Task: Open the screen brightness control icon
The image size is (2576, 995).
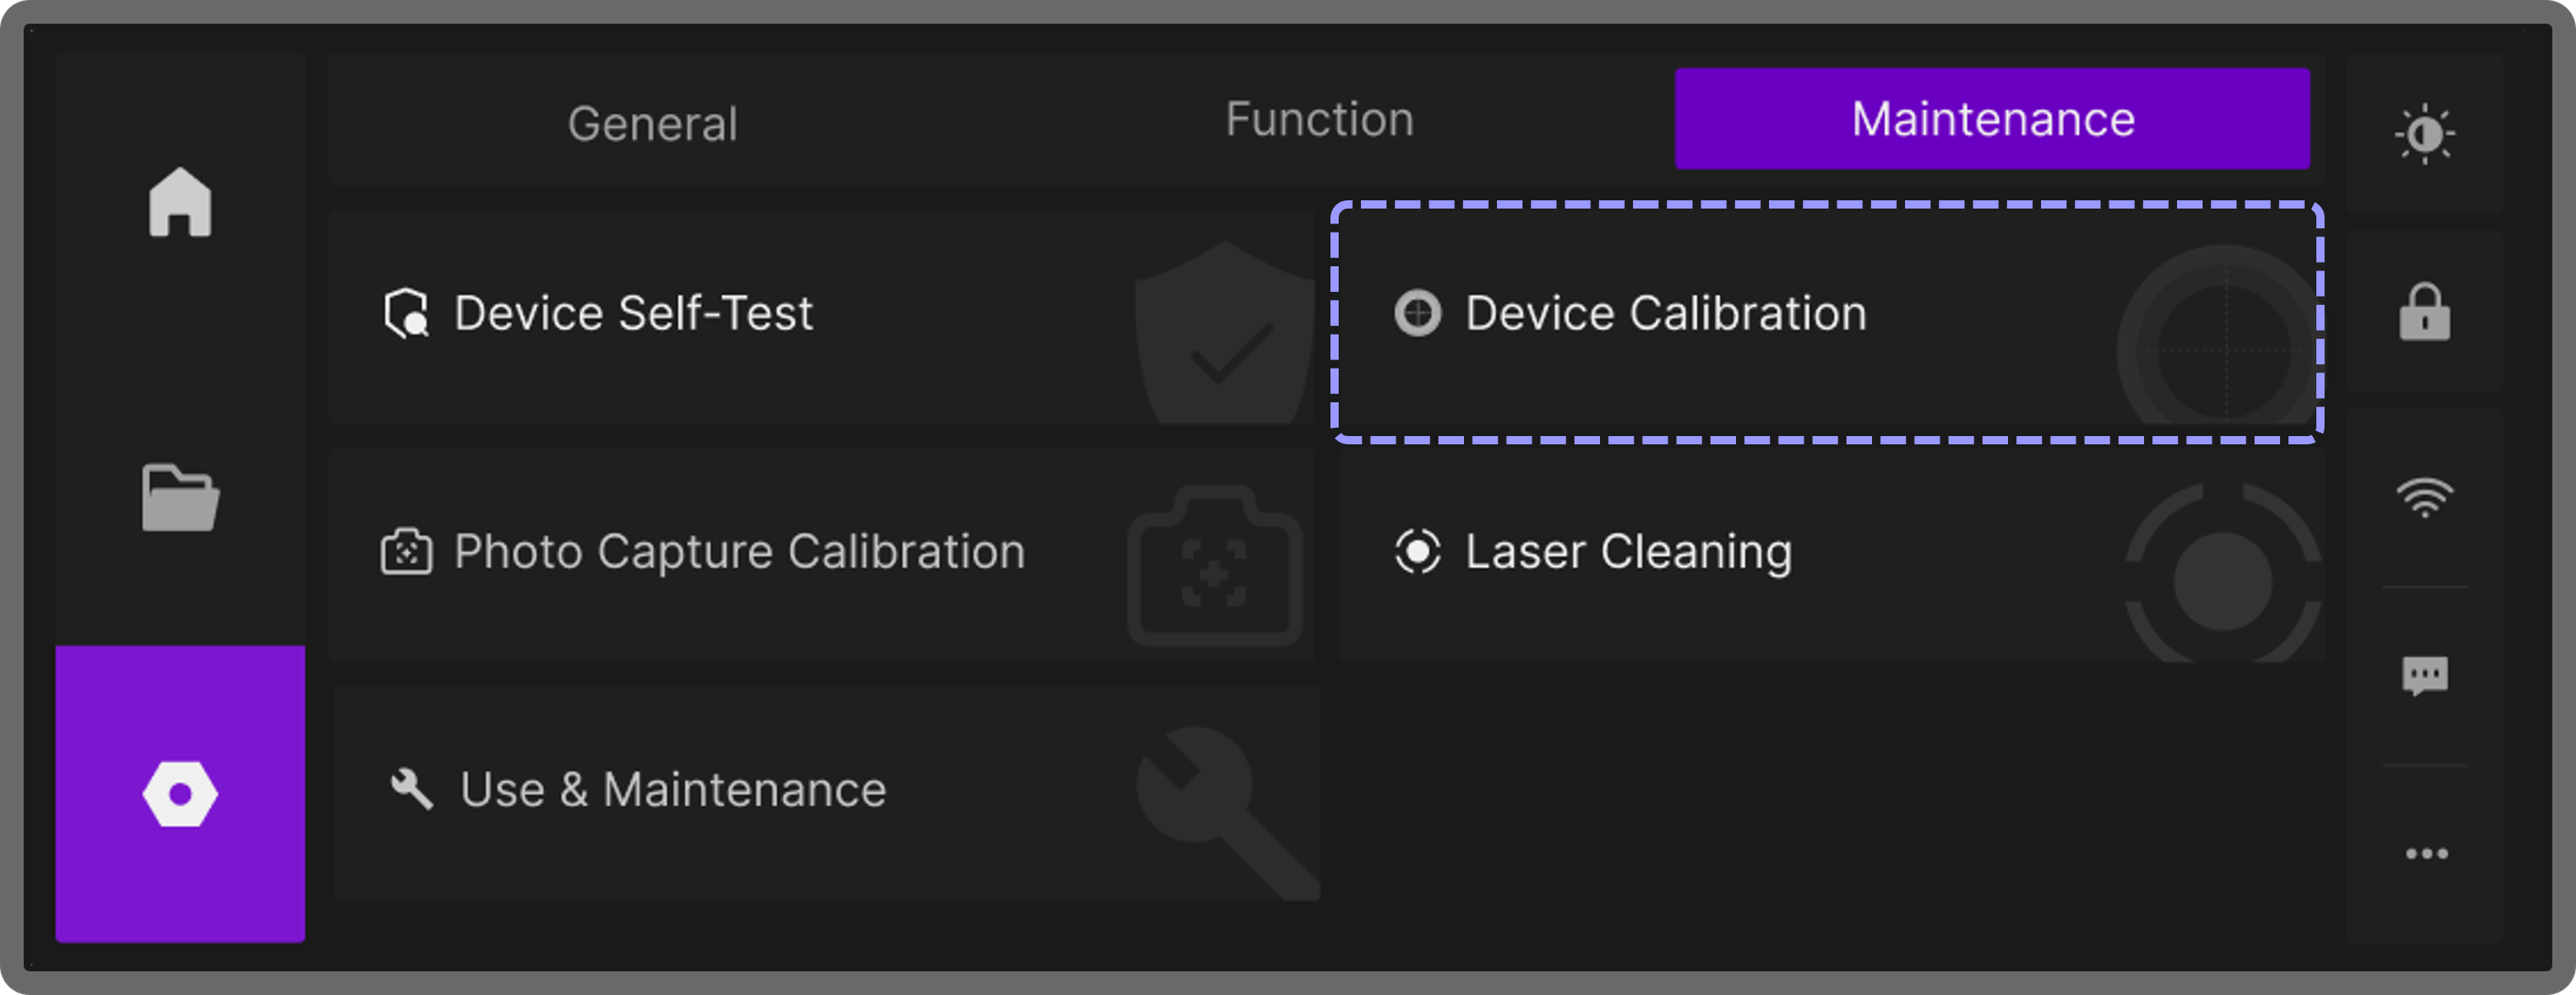Action: [2425, 133]
